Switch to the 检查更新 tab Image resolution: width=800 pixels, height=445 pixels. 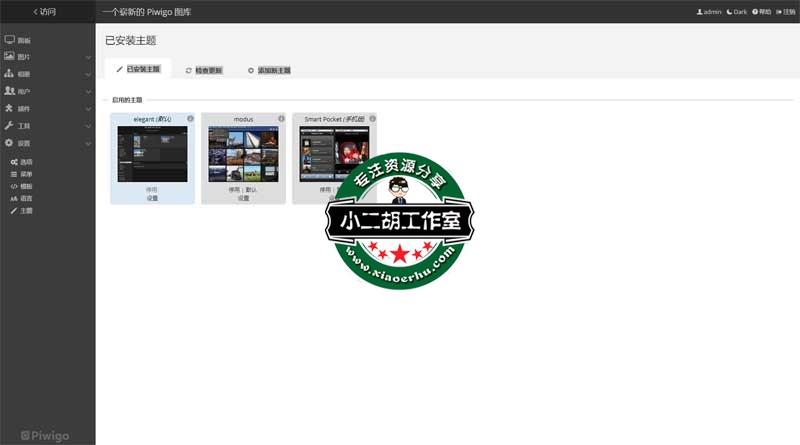(204, 70)
